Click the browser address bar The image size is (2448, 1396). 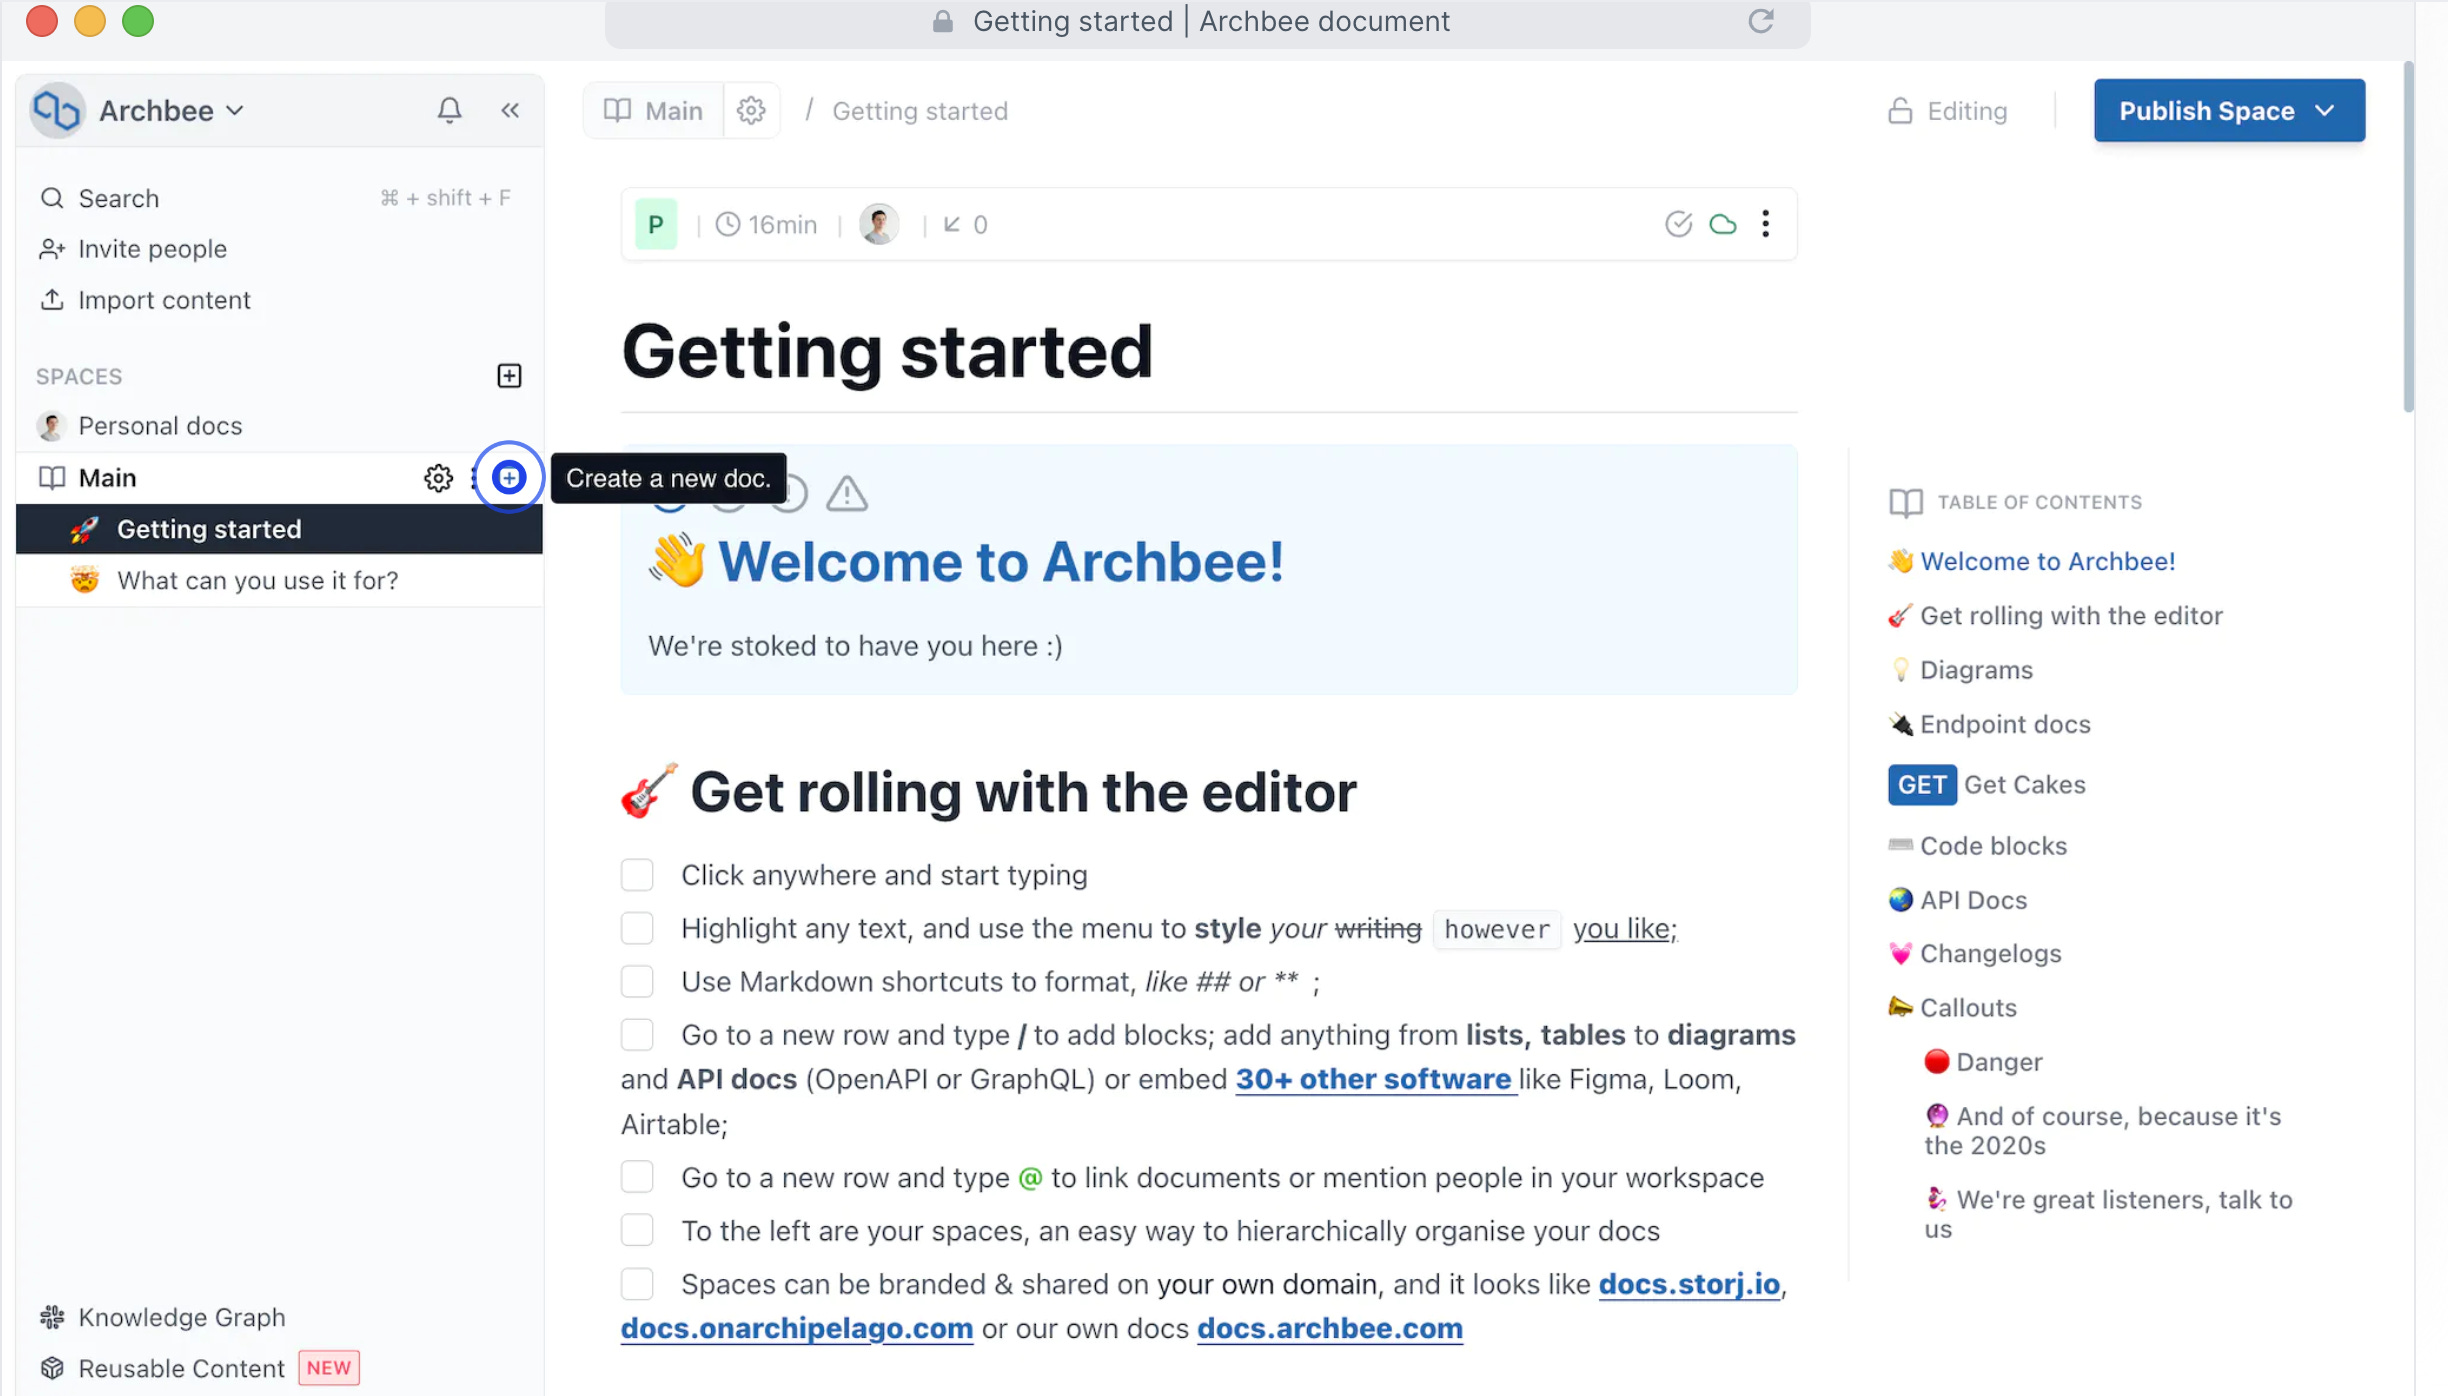pyautogui.click(x=1207, y=22)
